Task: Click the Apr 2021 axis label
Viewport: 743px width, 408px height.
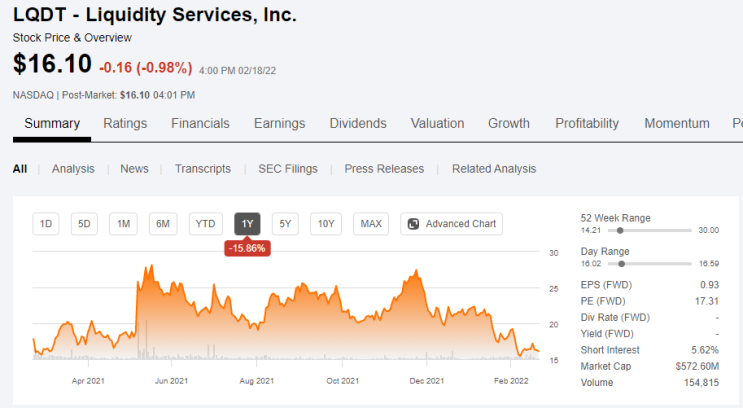Action: click(88, 381)
